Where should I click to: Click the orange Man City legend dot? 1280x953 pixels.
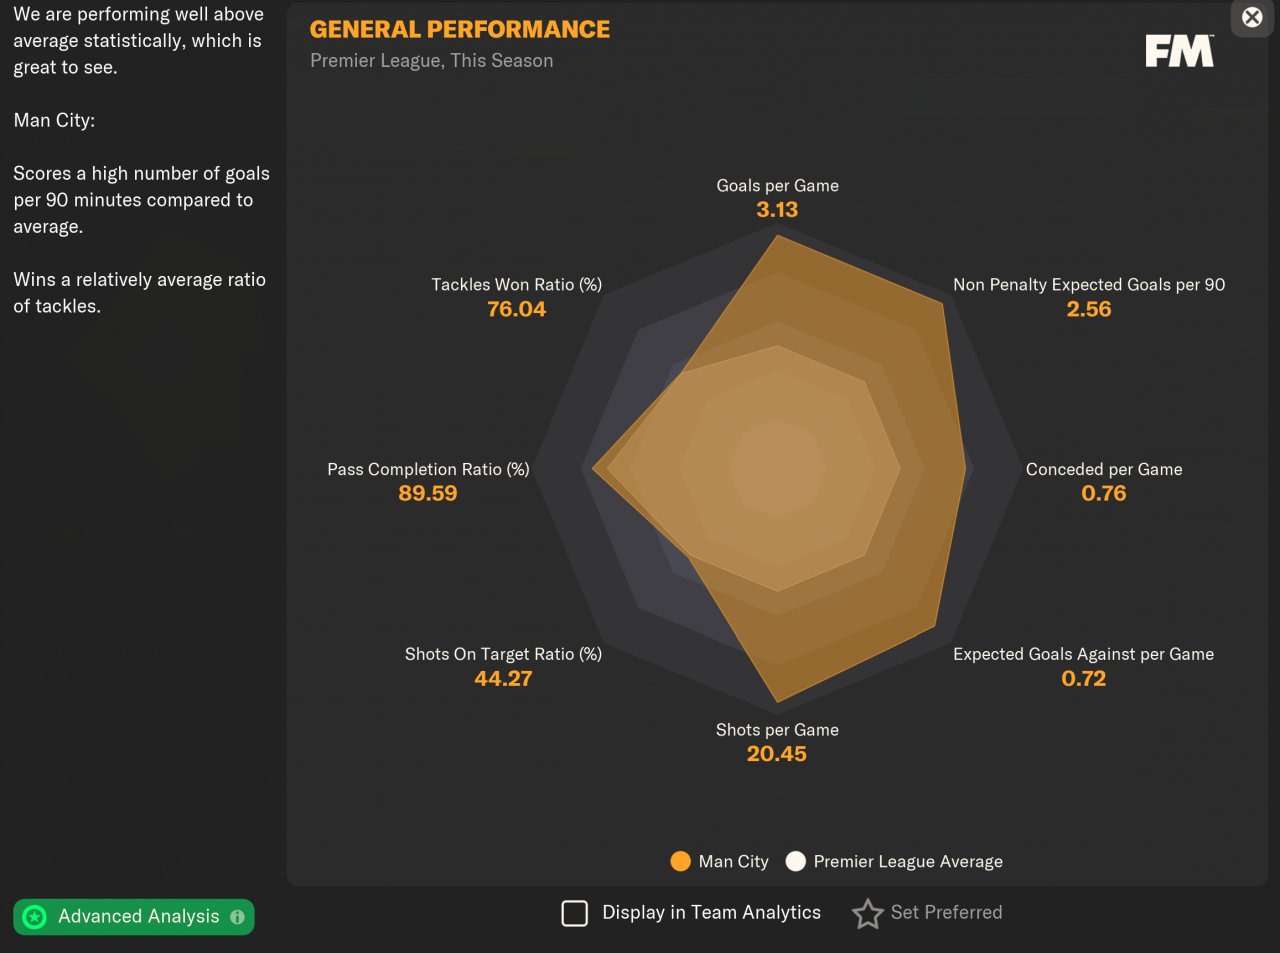[x=681, y=861]
